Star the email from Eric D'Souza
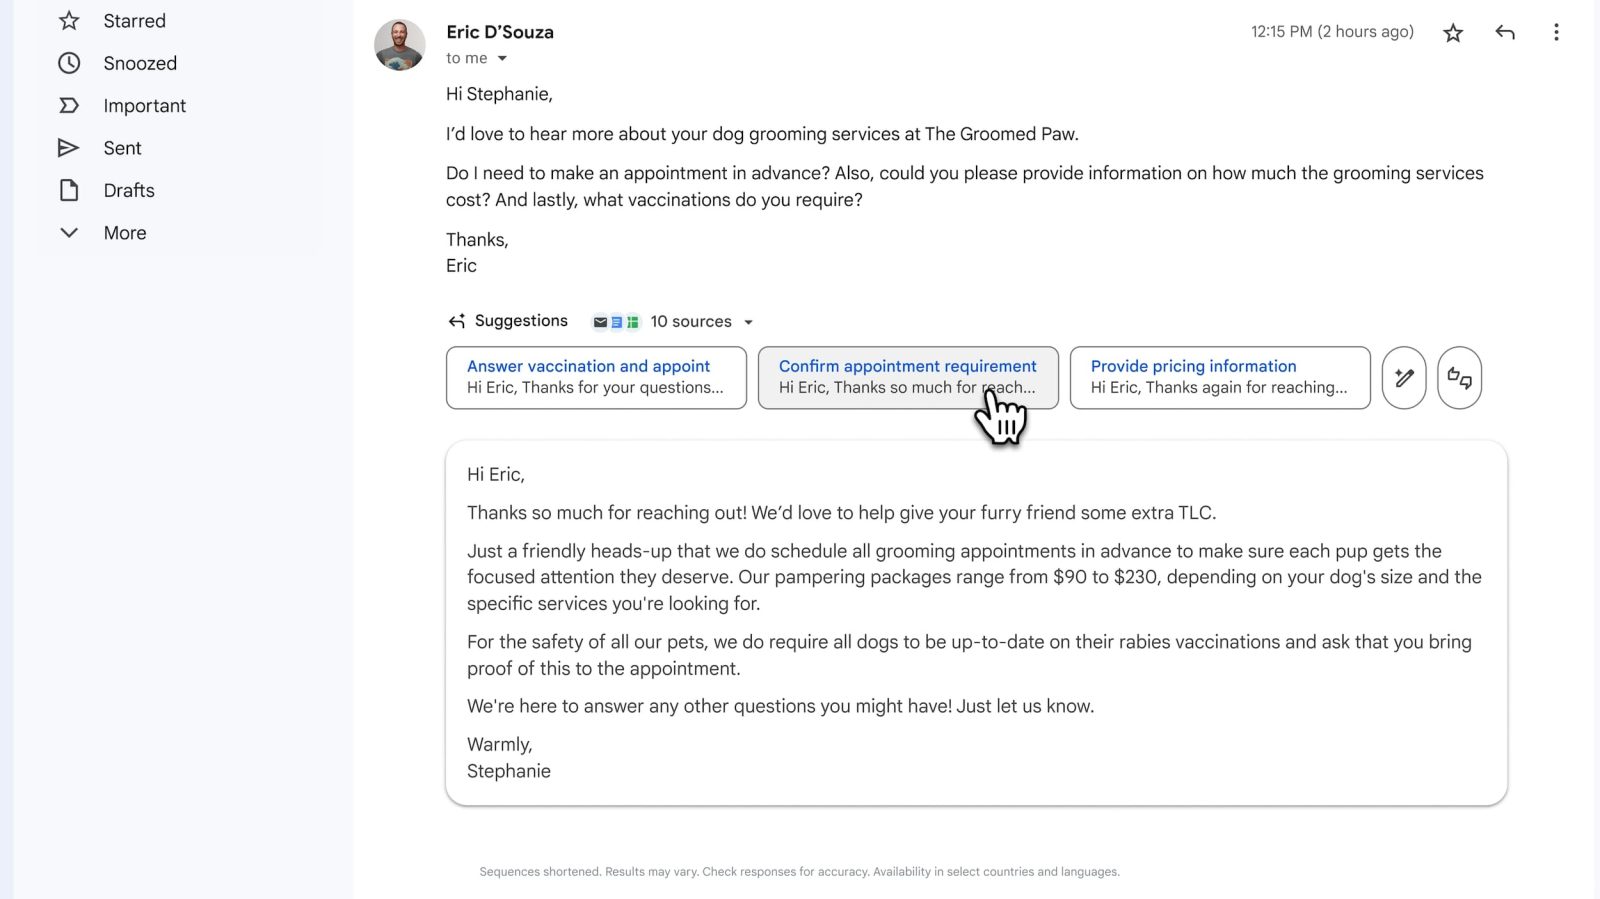Image resolution: width=1600 pixels, height=899 pixels. [x=1453, y=33]
